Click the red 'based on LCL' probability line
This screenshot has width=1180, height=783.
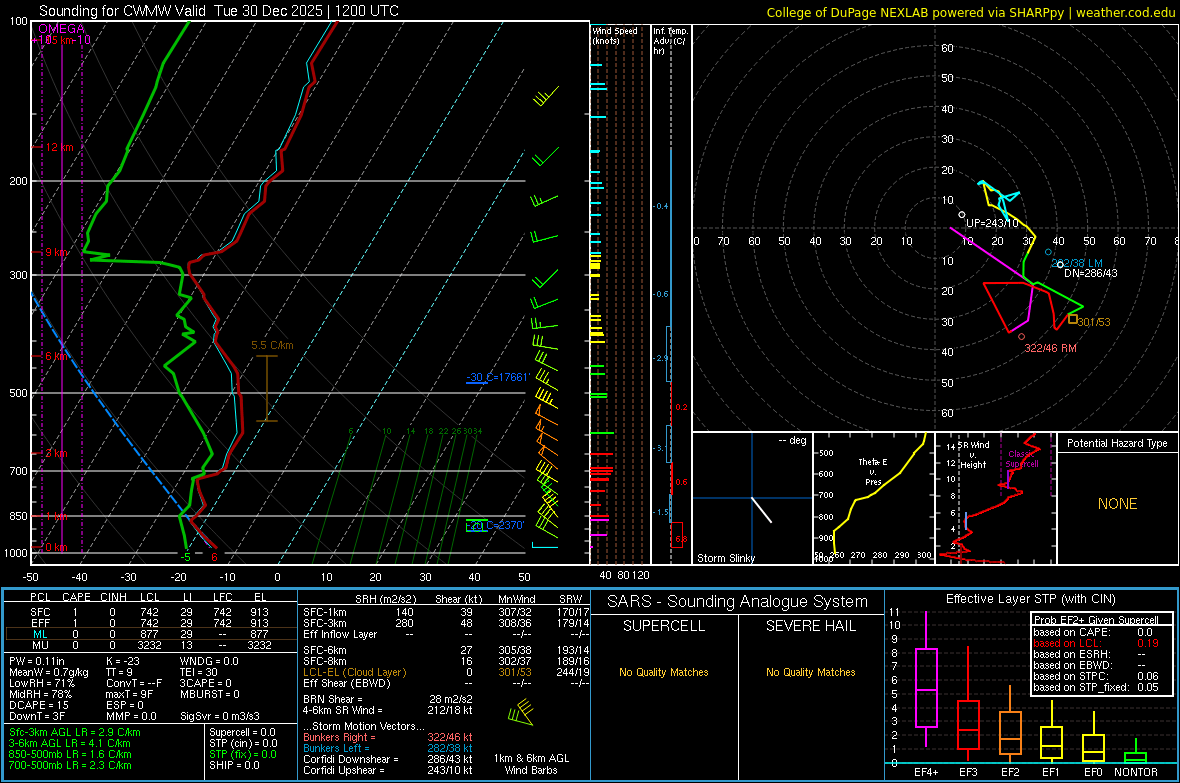pos(1096,643)
